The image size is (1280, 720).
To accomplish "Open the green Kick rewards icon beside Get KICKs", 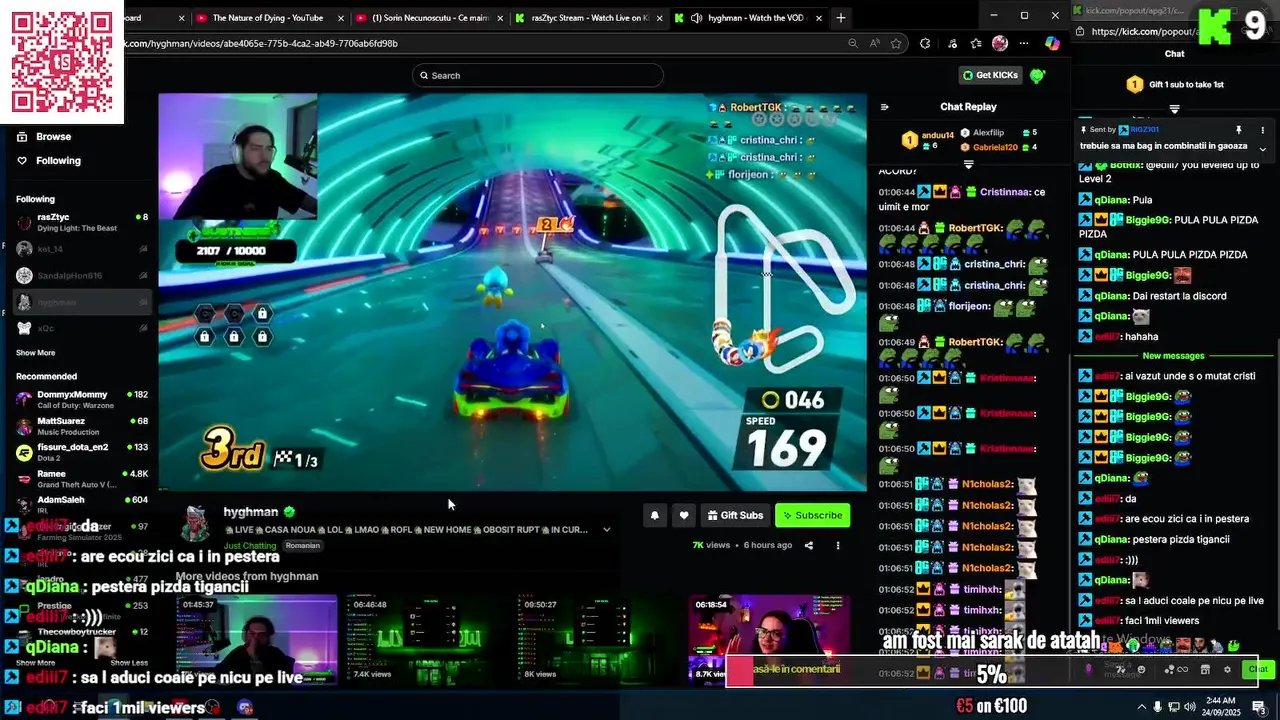I will [1037, 75].
